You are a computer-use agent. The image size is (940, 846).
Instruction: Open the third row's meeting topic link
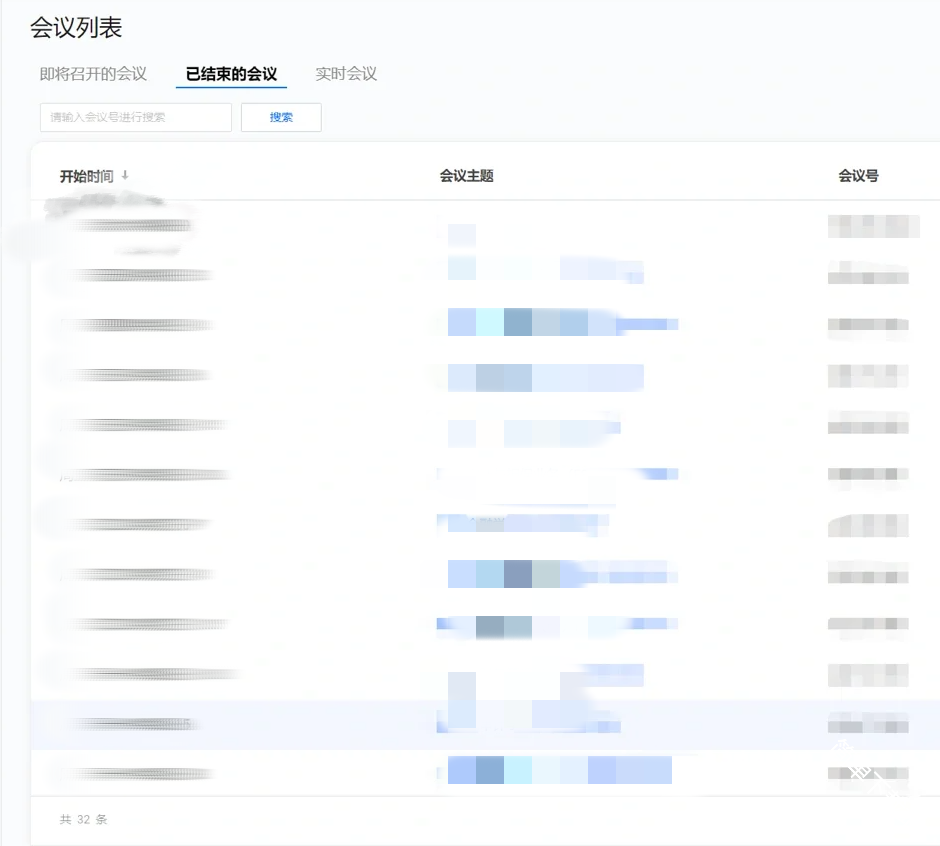(x=562, y=323)
